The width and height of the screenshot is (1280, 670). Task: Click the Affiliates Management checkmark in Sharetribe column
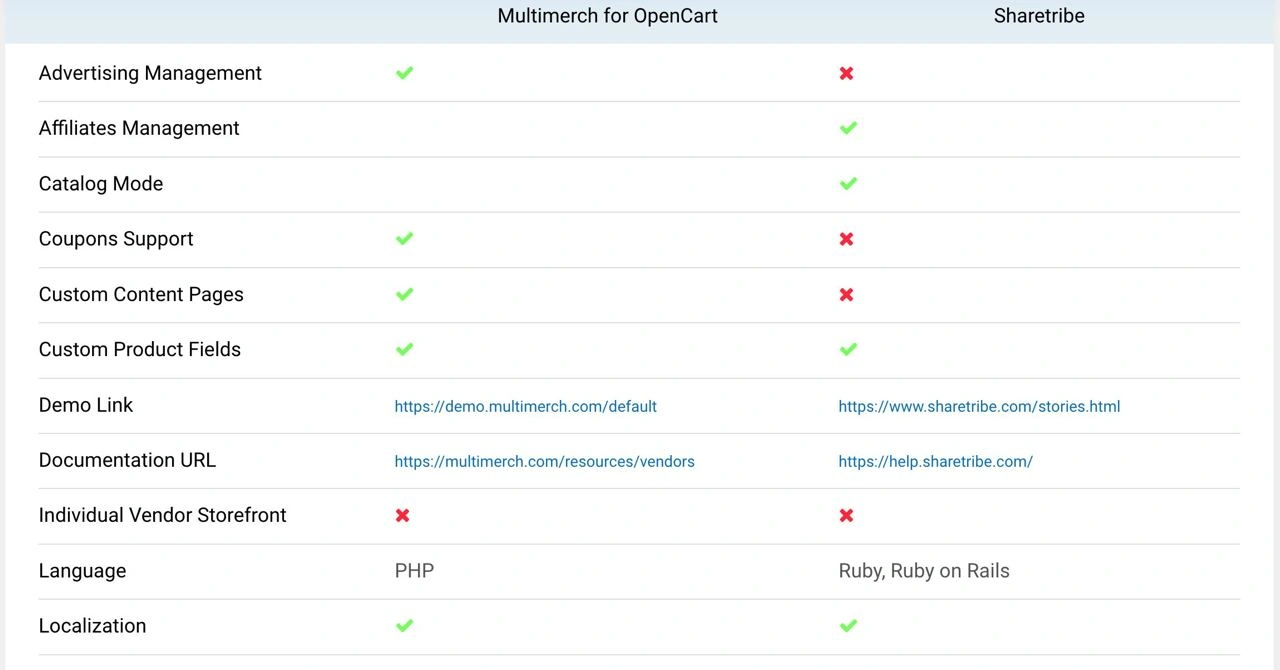(847, 128)
